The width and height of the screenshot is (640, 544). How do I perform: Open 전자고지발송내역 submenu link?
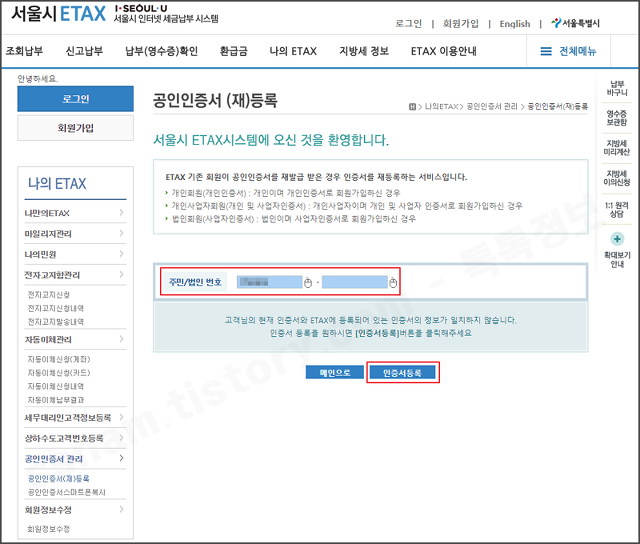56,322
